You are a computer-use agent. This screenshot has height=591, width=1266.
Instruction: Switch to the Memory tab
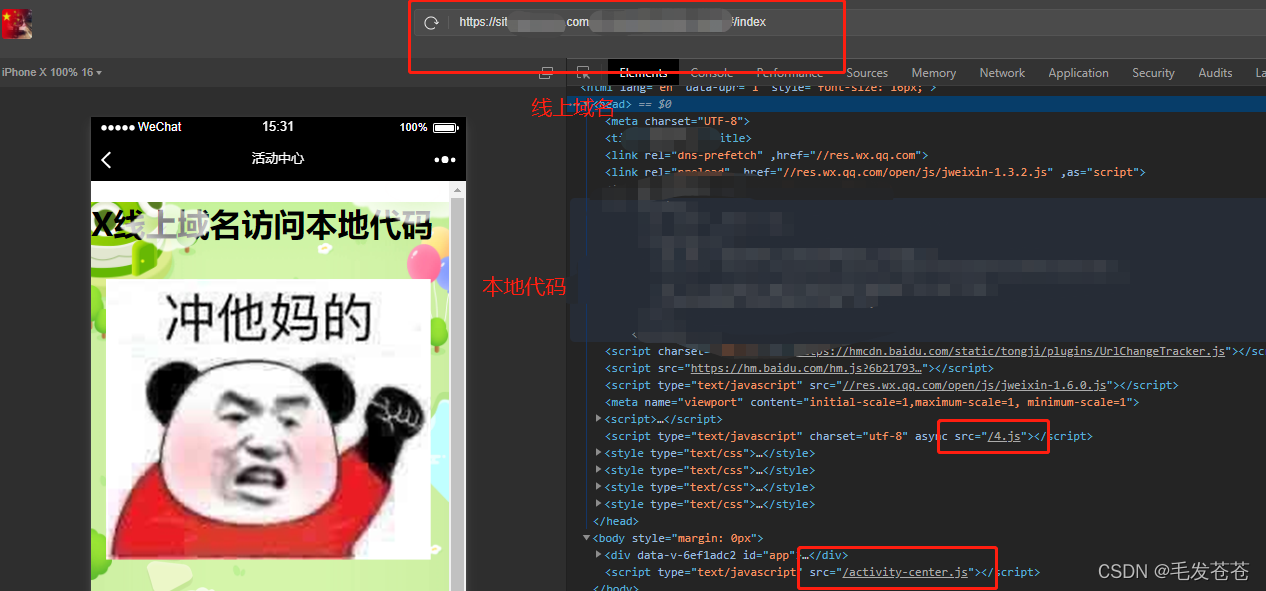[934, 73]
